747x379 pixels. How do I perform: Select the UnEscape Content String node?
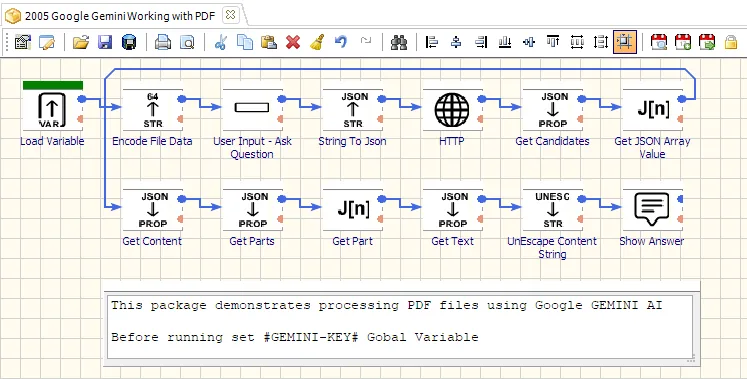[552, 210]
